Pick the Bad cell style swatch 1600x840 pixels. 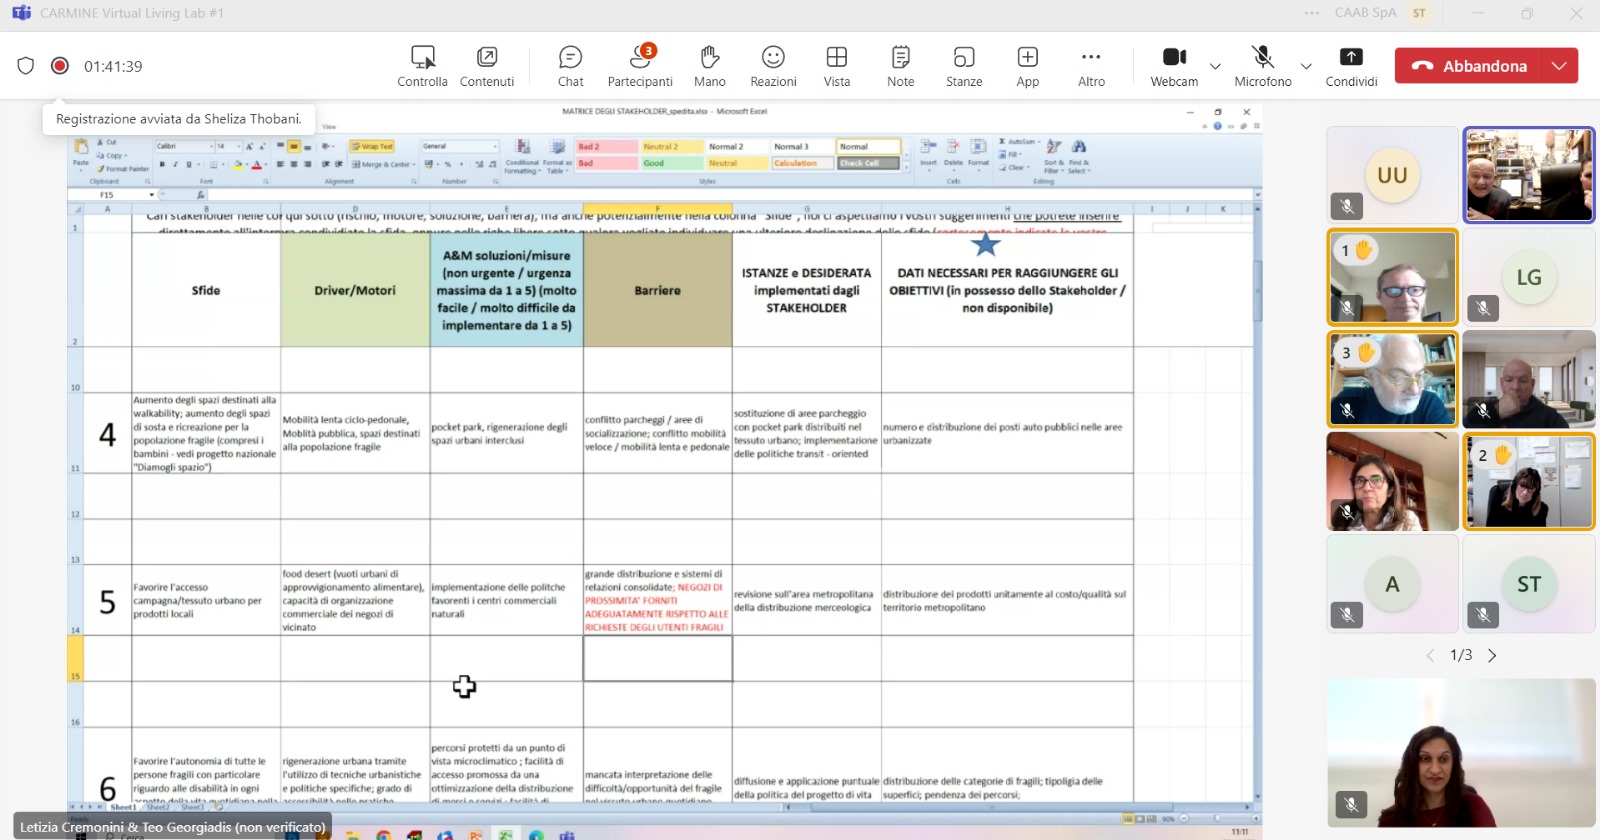point(606,163)
